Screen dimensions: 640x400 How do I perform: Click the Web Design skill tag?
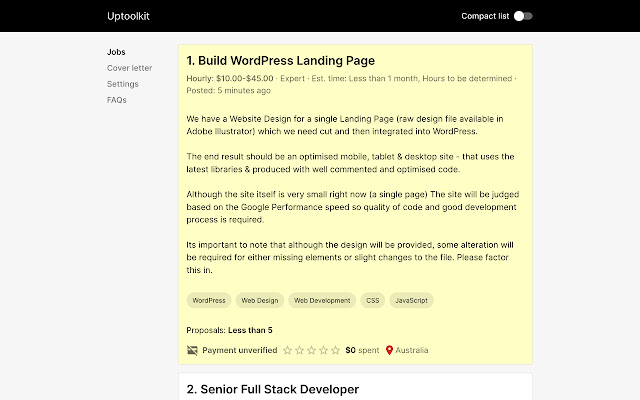(260, 300)
